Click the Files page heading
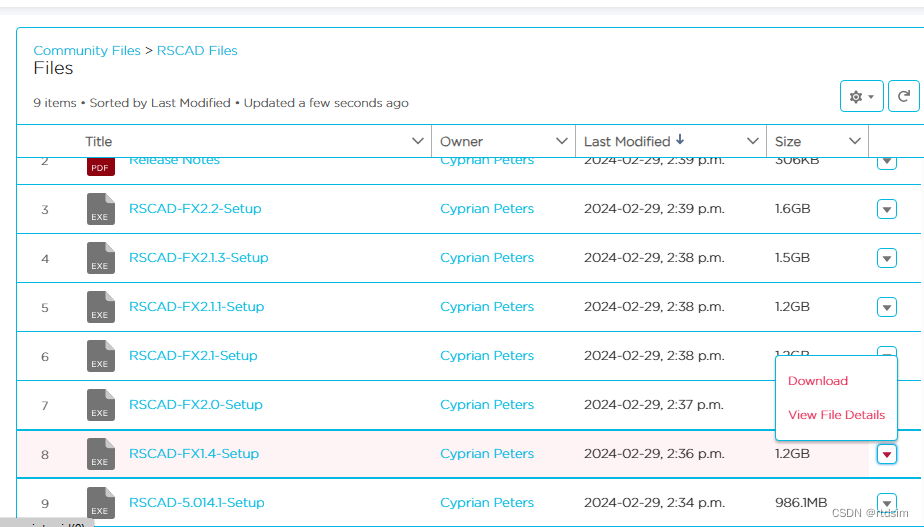This screenshot has height=527, width=924. [x=53, y=68]
